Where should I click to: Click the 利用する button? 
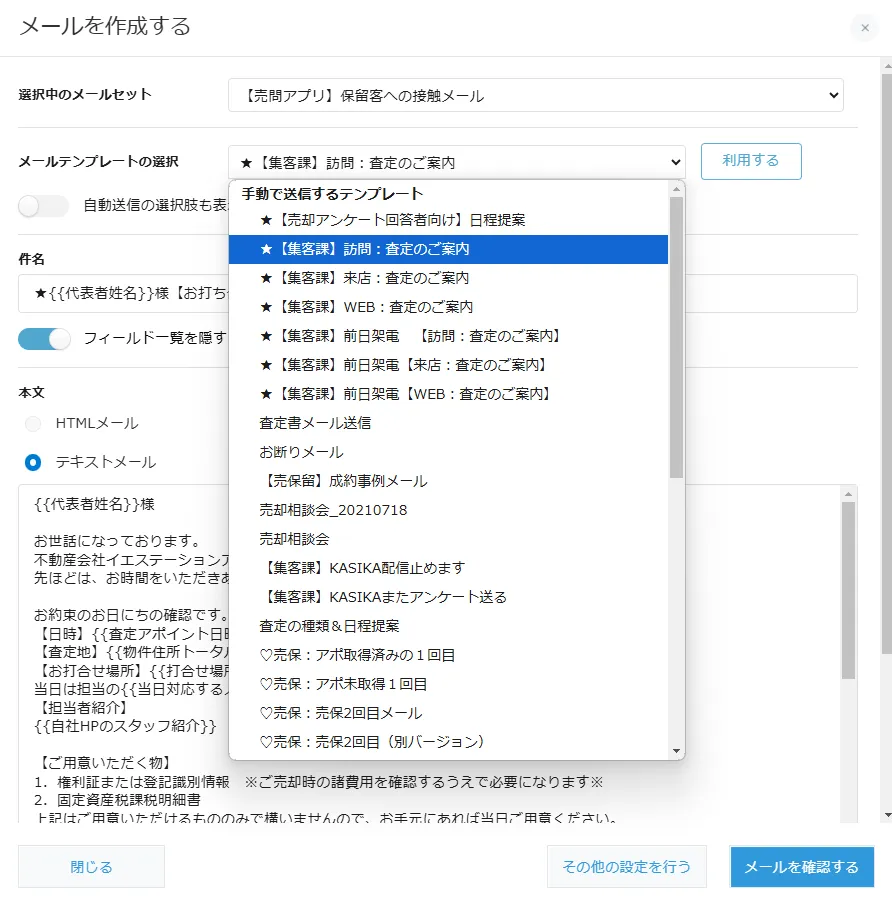click(750, 161)
